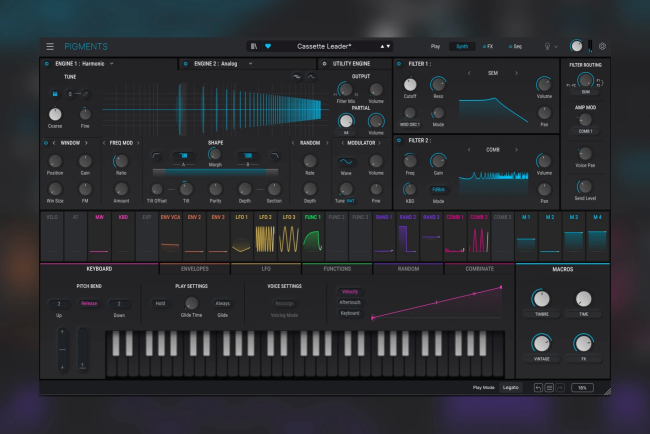Screen dimensions: 650x434
Task: Toggle the Hold play setting
Action: pyautogui.click(x=160, y=303)
